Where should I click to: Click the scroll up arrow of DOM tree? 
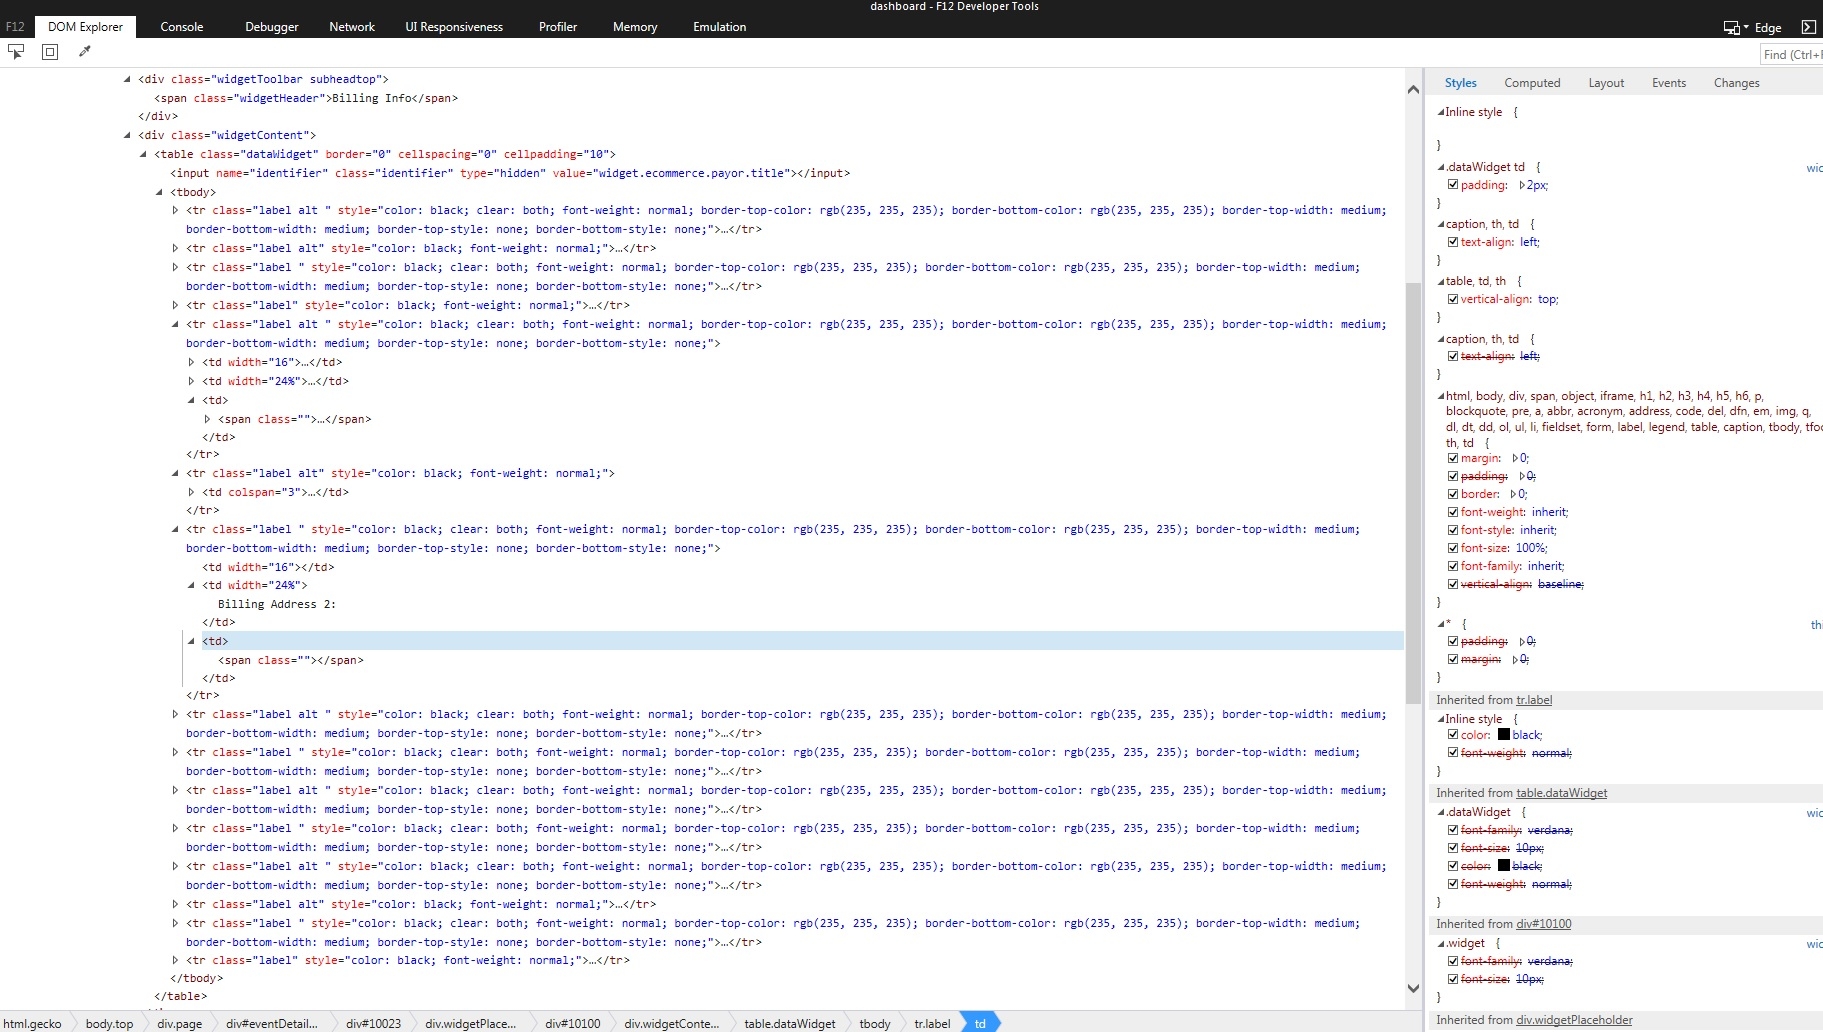[x=1413, y=90]
